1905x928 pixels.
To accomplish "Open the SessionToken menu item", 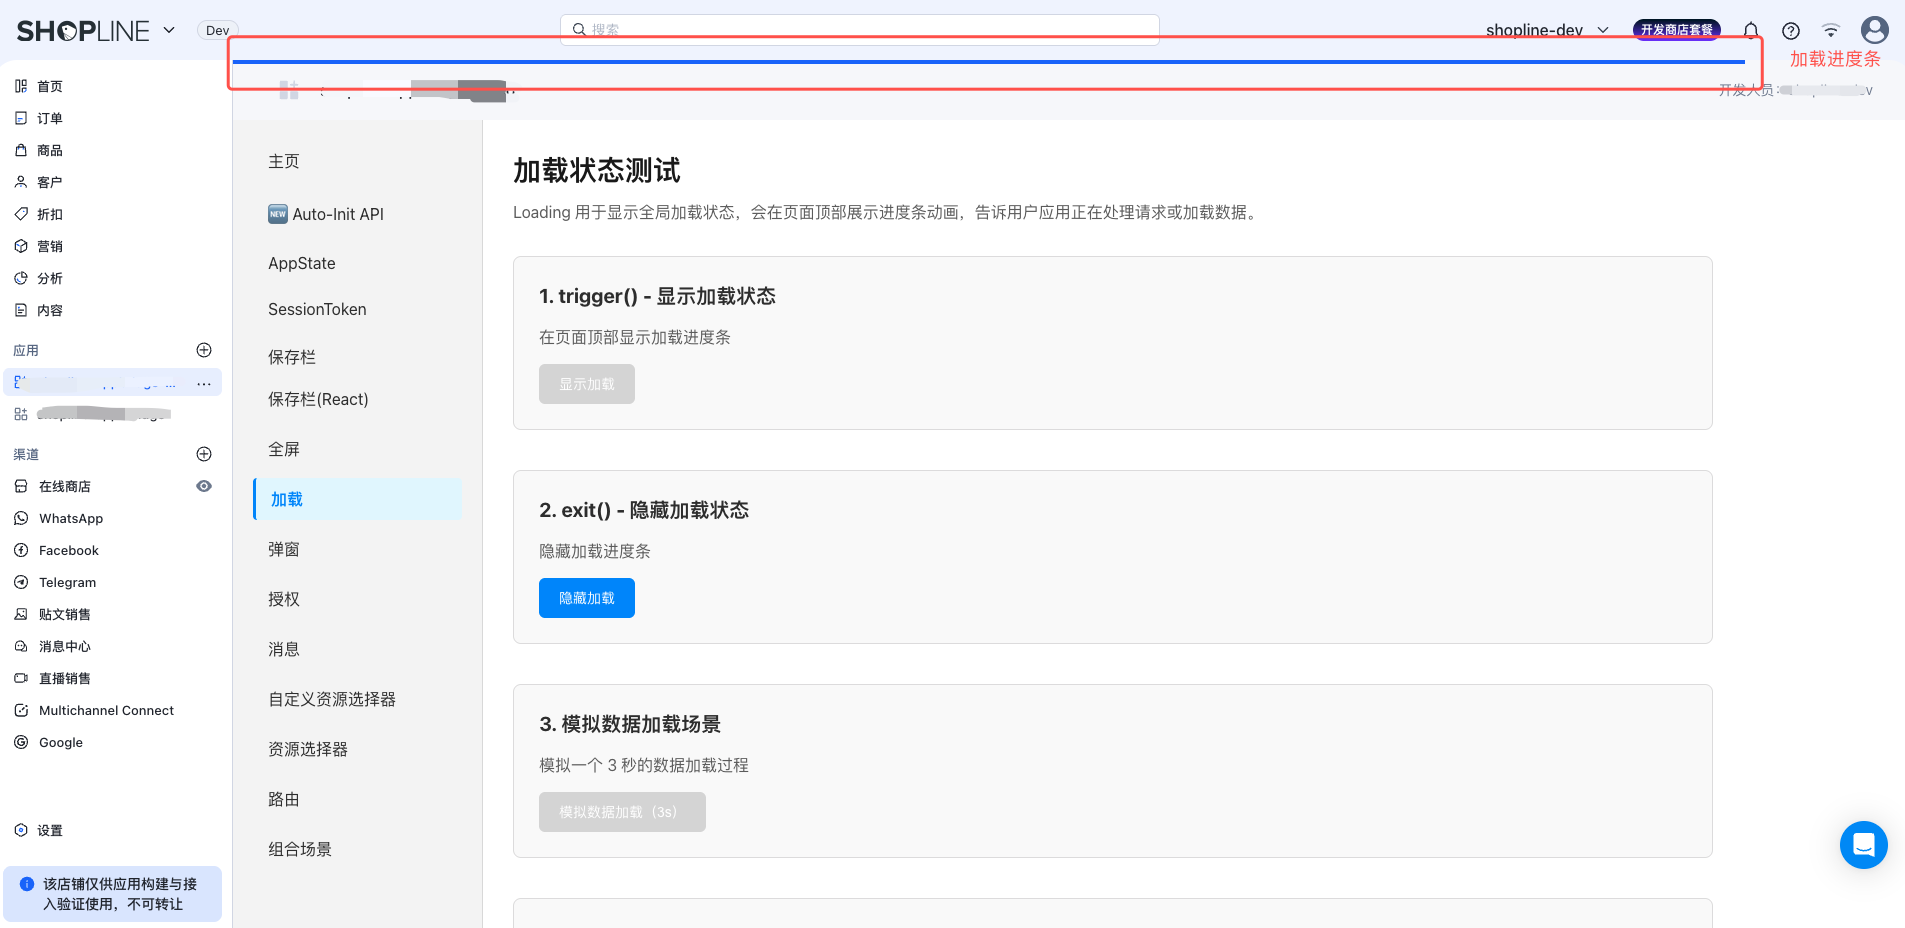I will tap(317, 309).
